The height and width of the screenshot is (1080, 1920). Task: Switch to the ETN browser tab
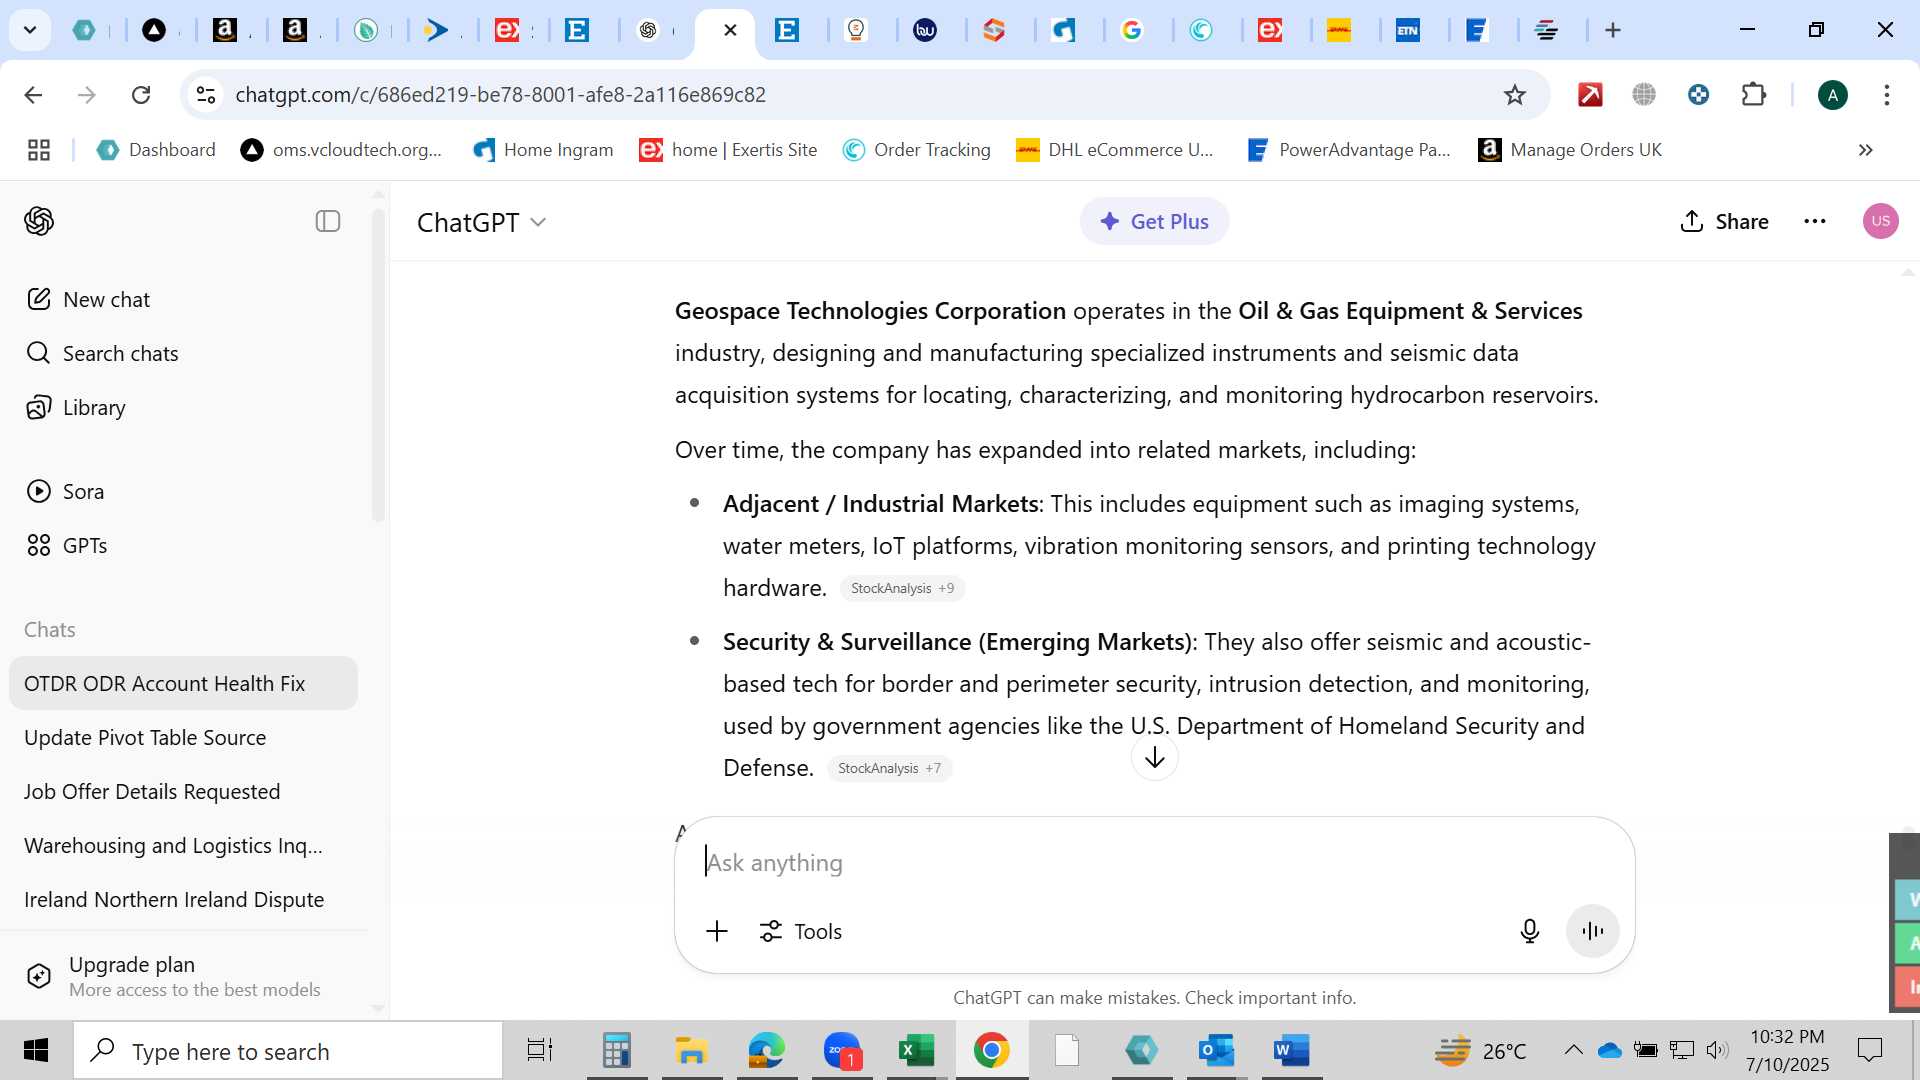click(x=1408, y=30)
